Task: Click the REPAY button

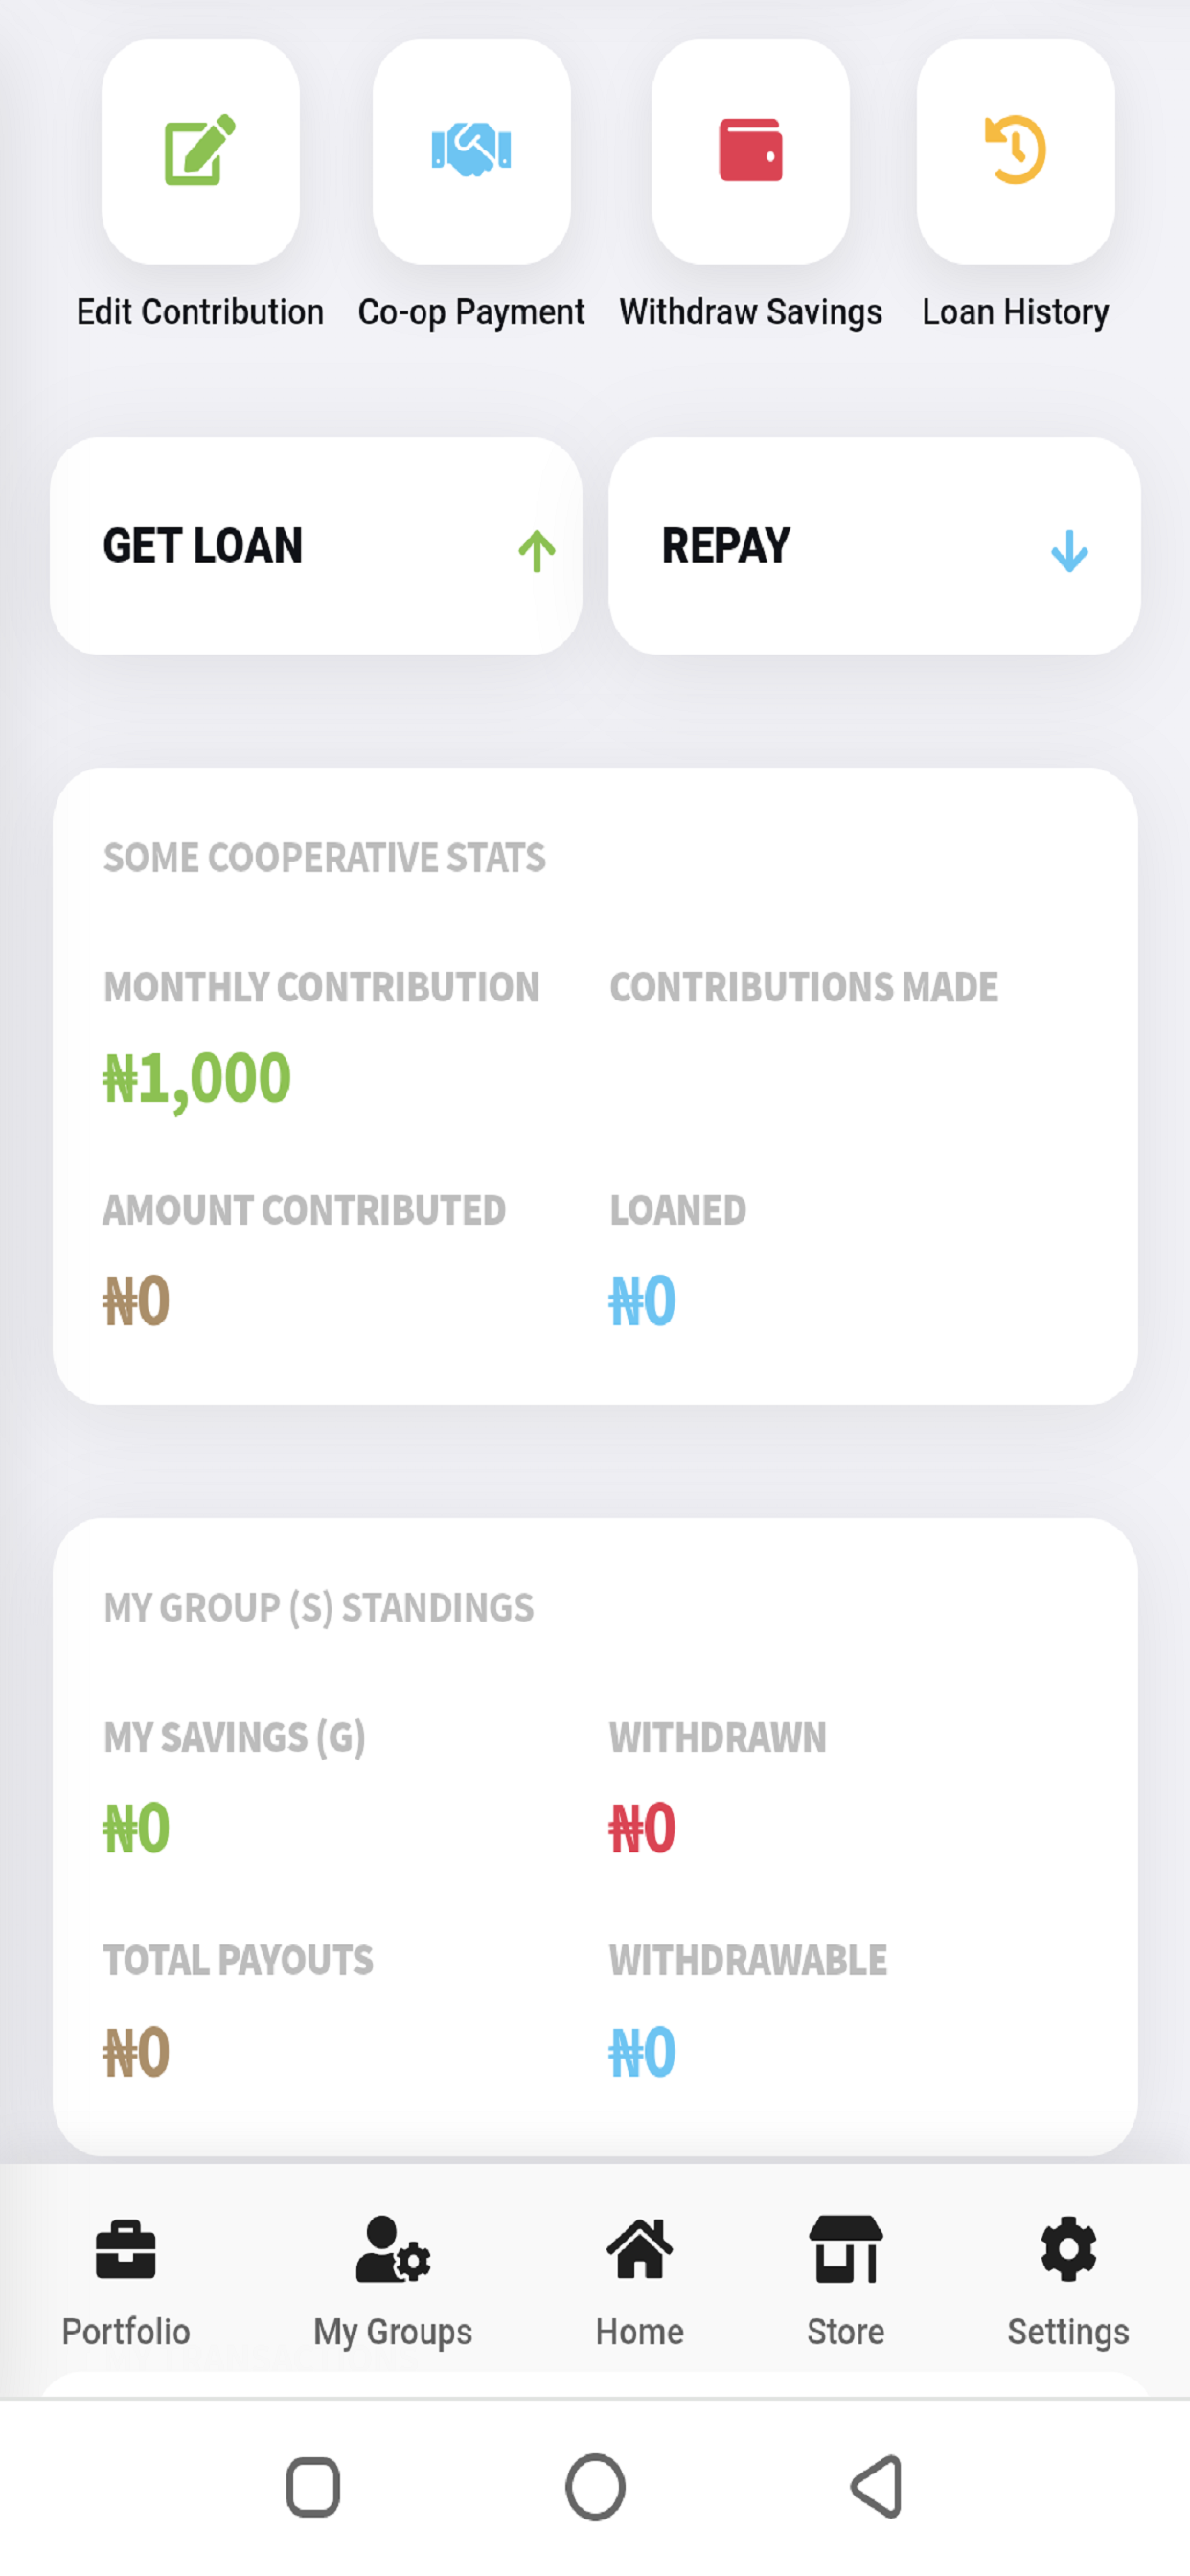Action: click(x=874, y=546)
